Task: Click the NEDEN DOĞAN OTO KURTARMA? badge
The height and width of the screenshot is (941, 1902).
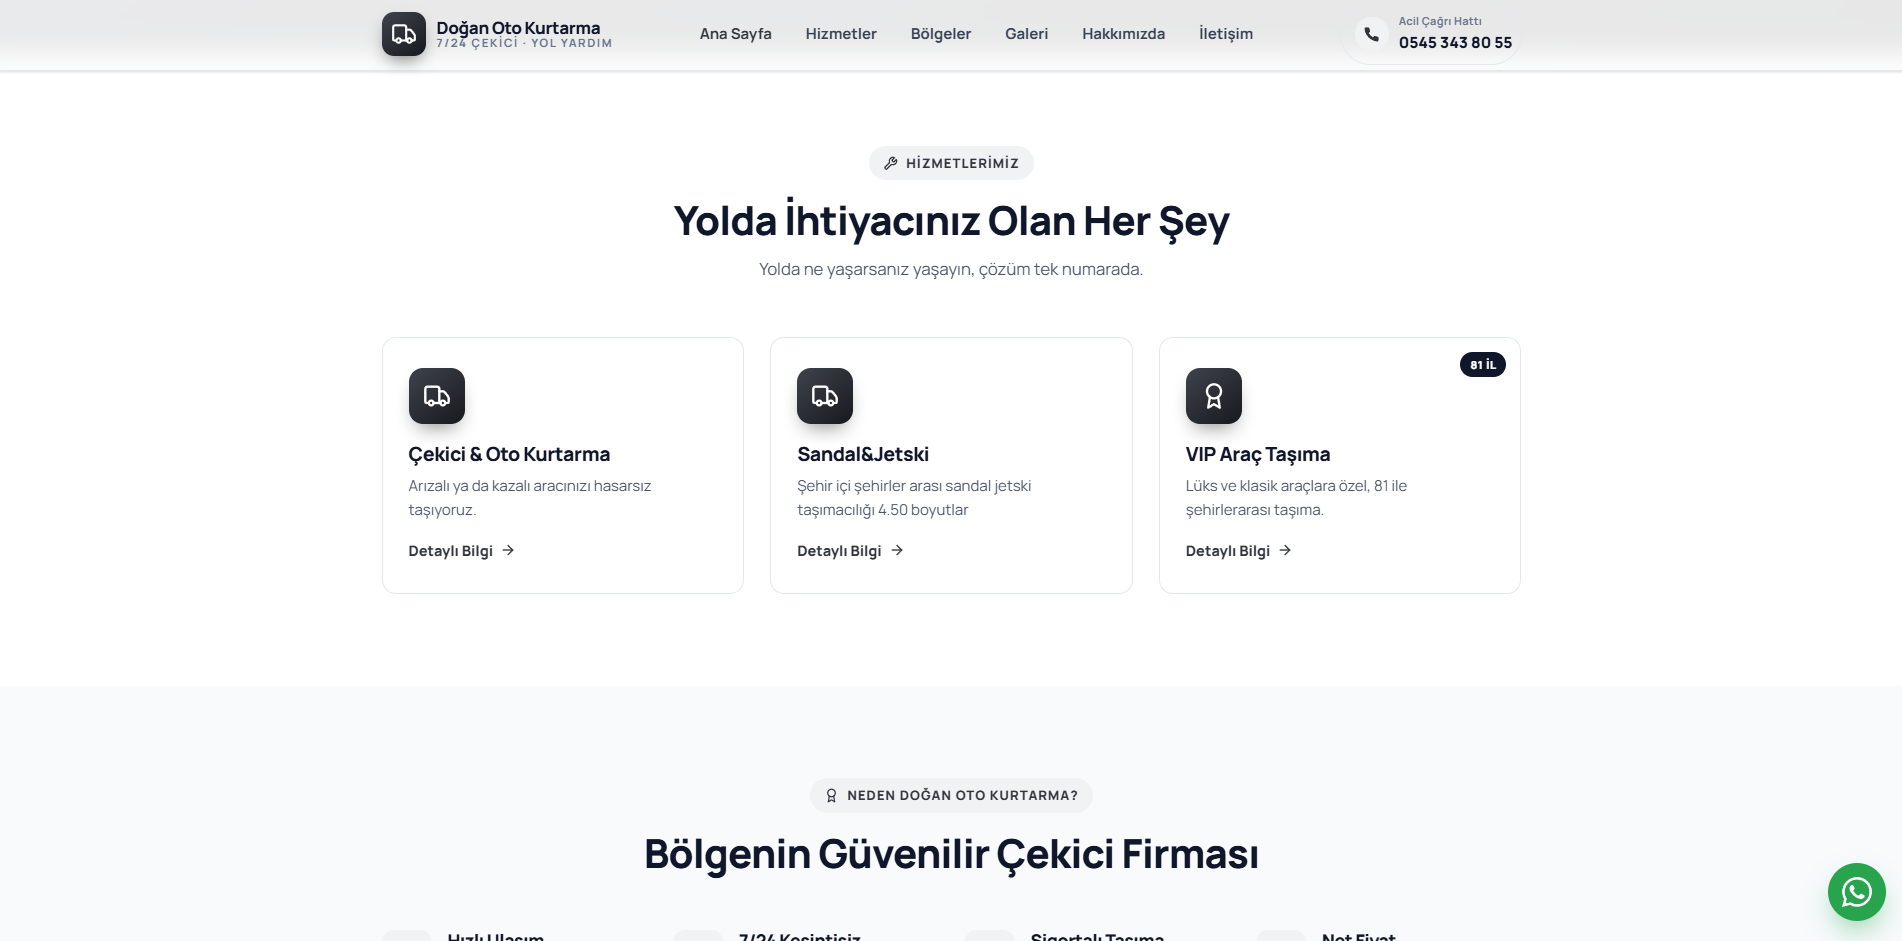Action: (x=951, y=796)
